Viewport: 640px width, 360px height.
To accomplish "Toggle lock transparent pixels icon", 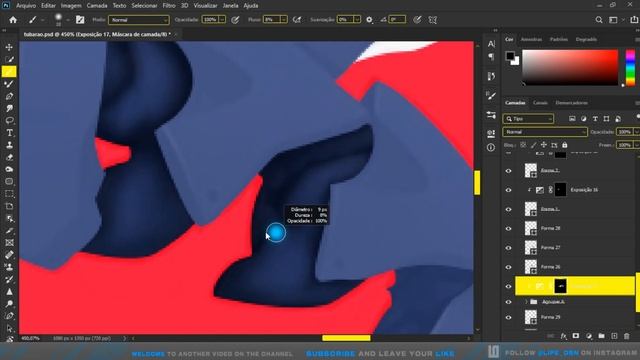I will (523, 145).
